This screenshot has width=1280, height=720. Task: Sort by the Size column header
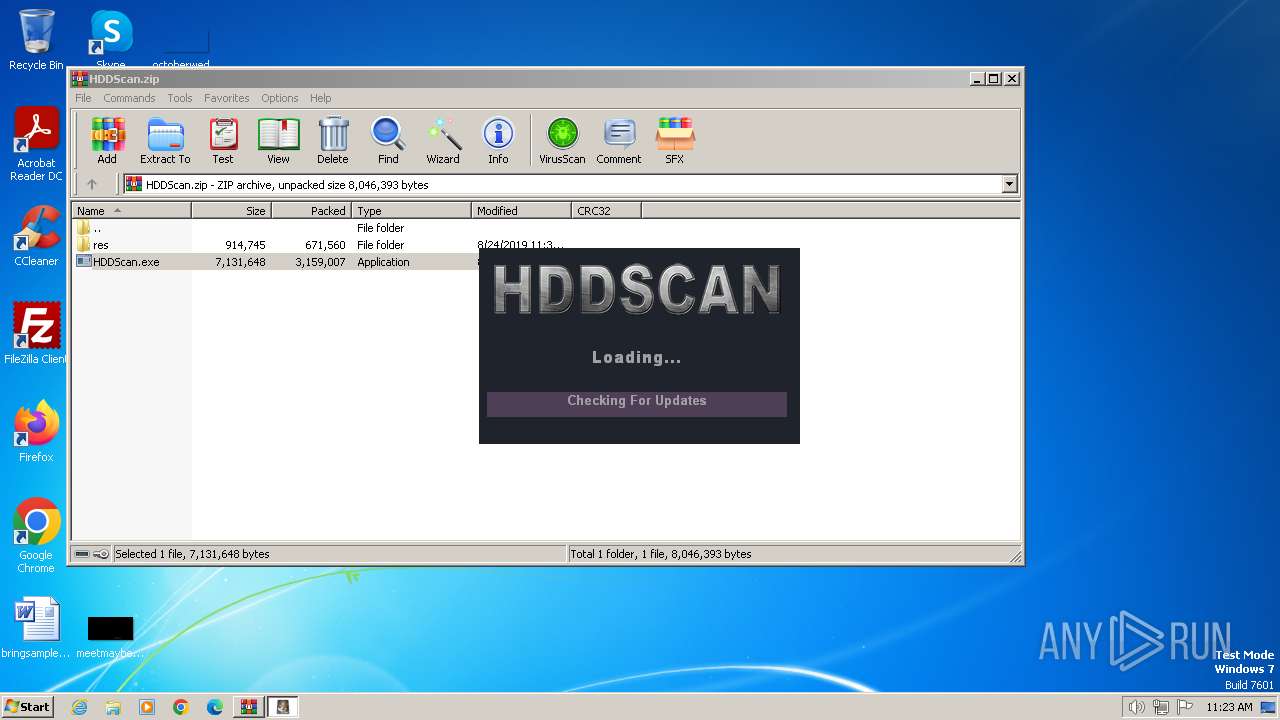[231, 211]
